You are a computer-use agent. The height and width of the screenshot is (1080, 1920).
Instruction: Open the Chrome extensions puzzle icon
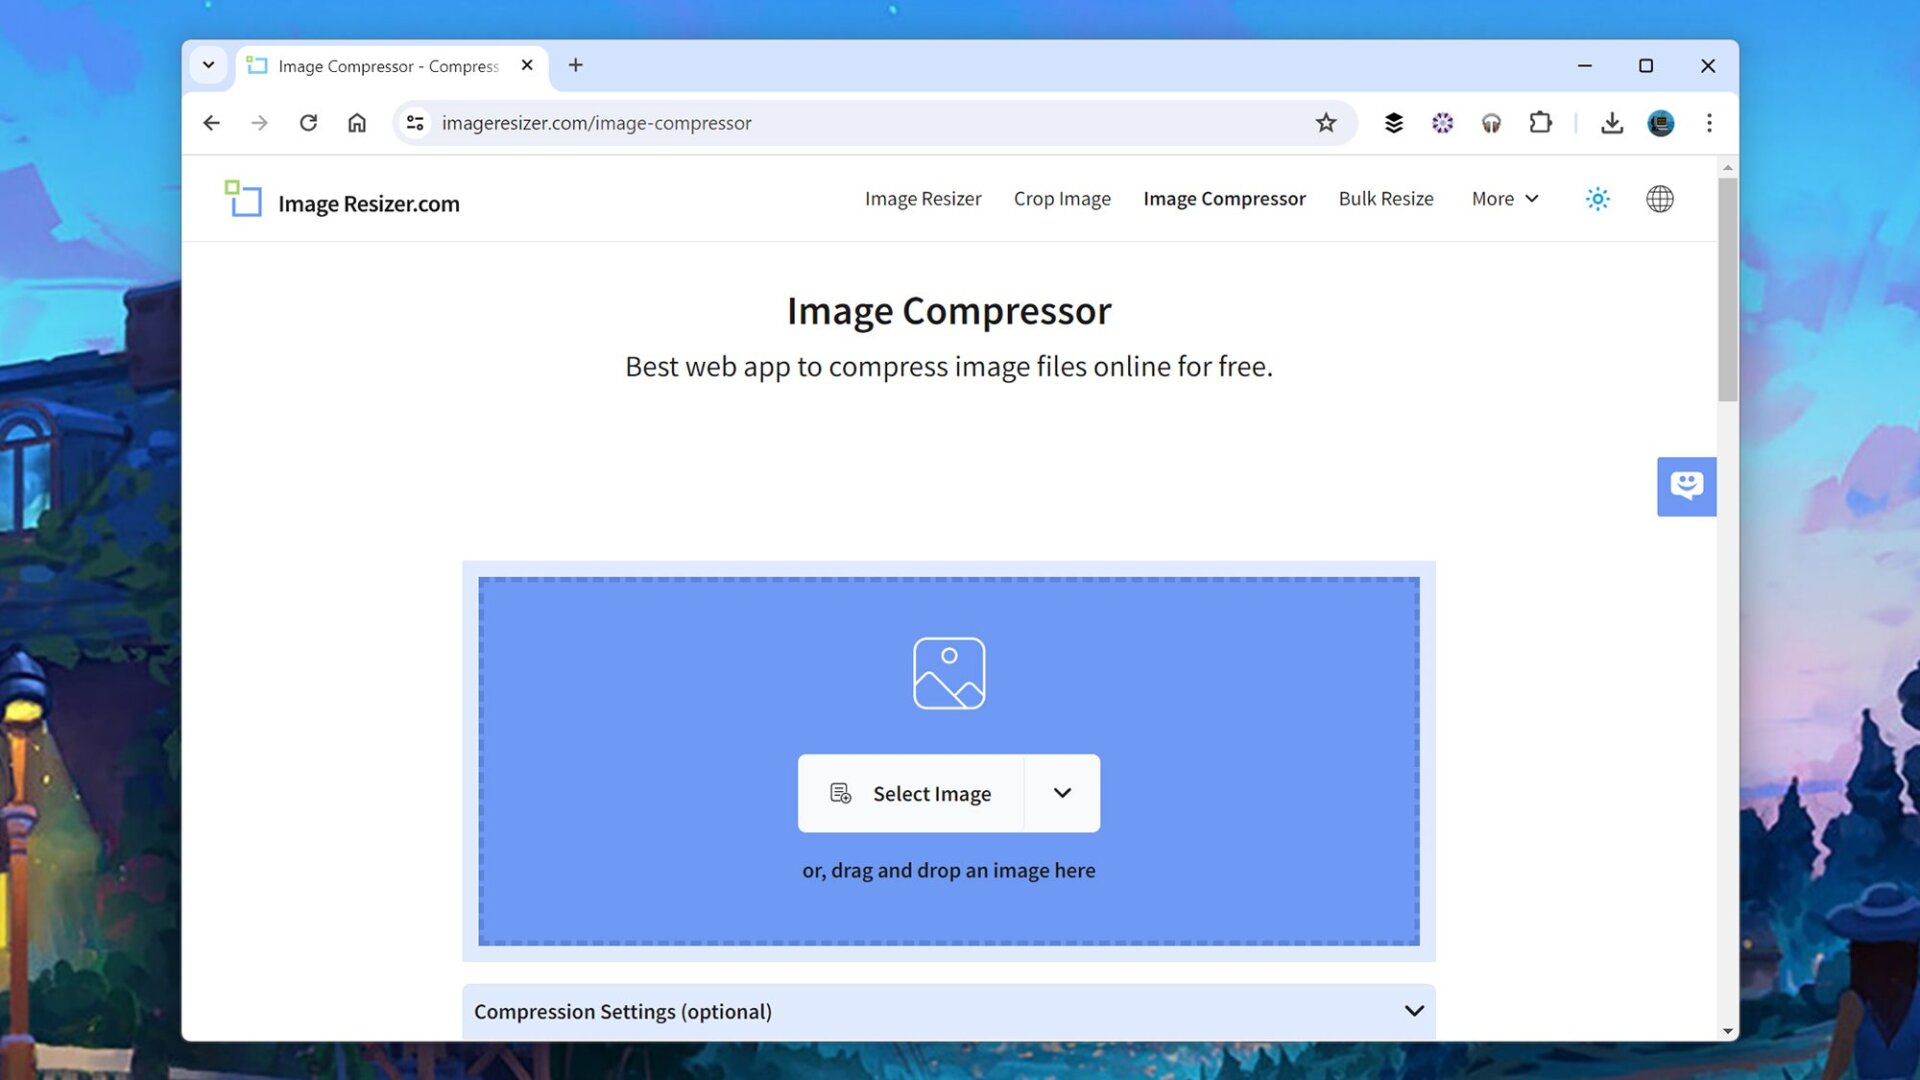[1540, 122]
